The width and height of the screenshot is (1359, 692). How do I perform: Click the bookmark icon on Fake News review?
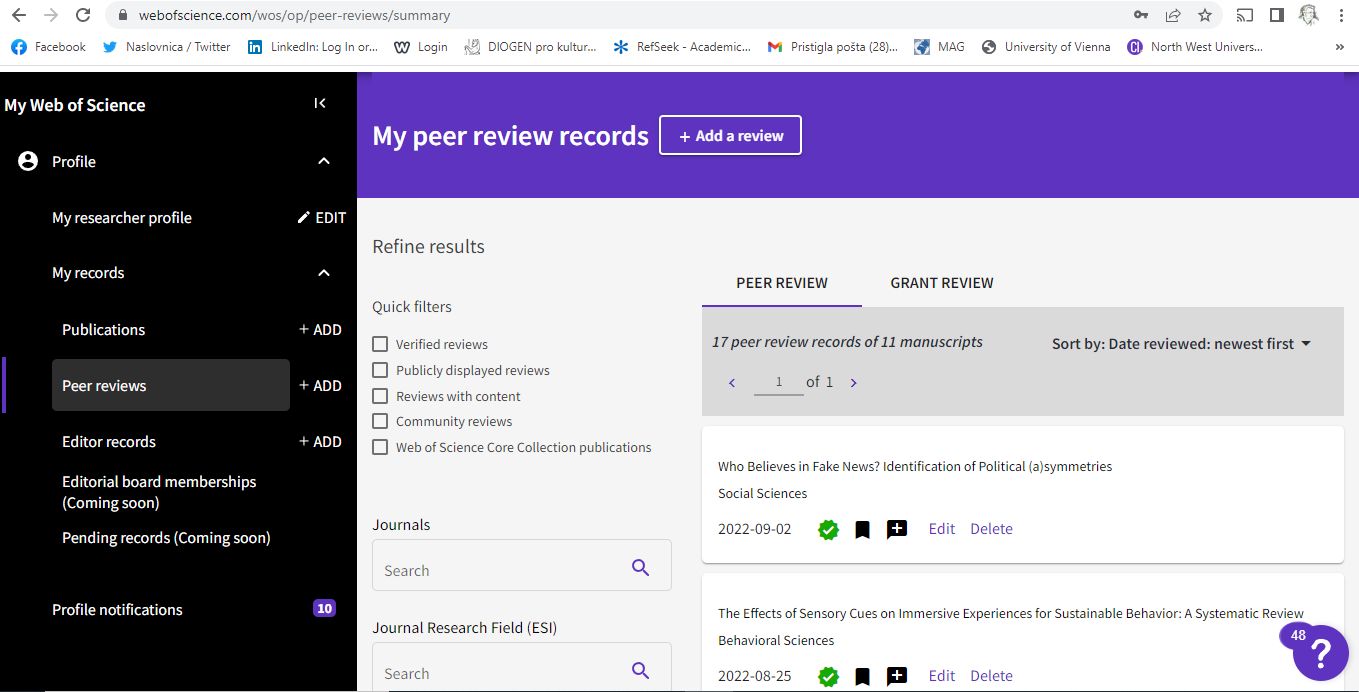coord(862,529)
